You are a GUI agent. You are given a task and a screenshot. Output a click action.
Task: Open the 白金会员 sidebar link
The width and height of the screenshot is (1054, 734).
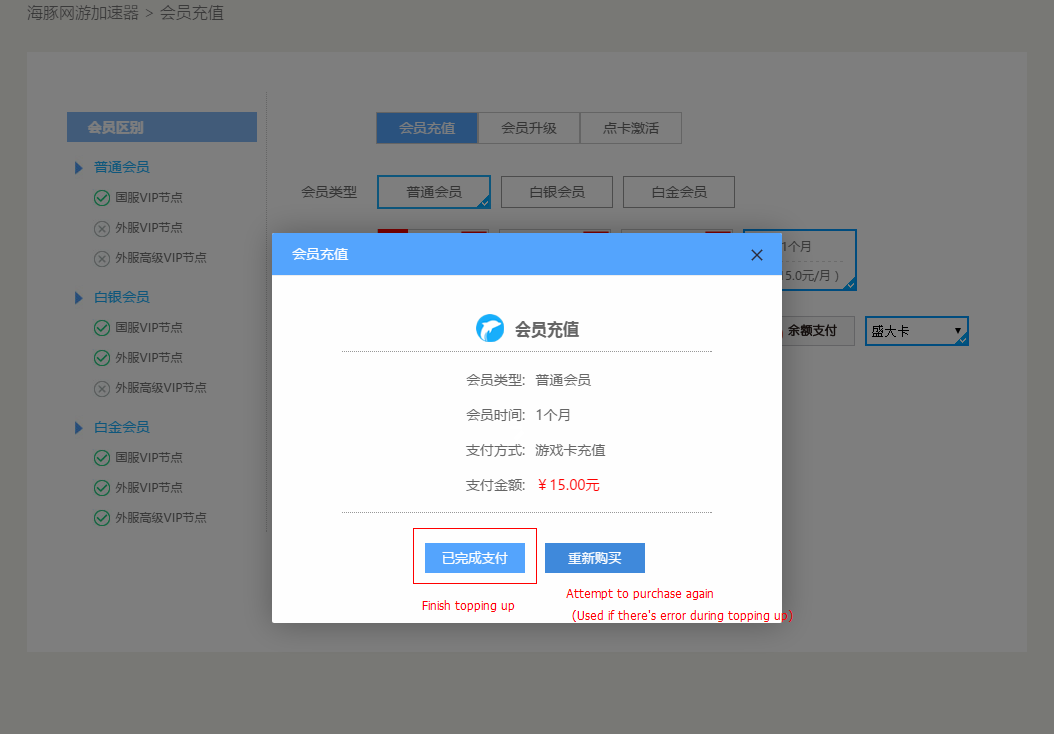[x=122, y=427]
